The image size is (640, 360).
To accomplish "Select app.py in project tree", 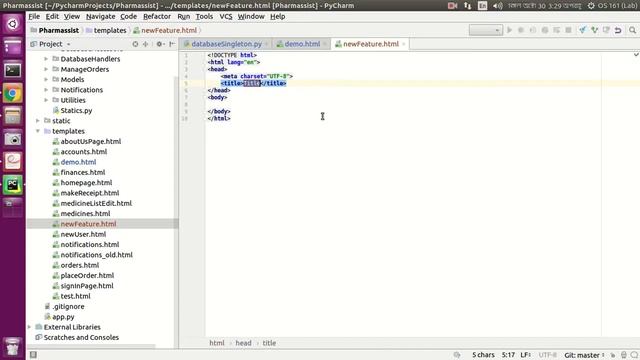I will [x=63, y=317].
